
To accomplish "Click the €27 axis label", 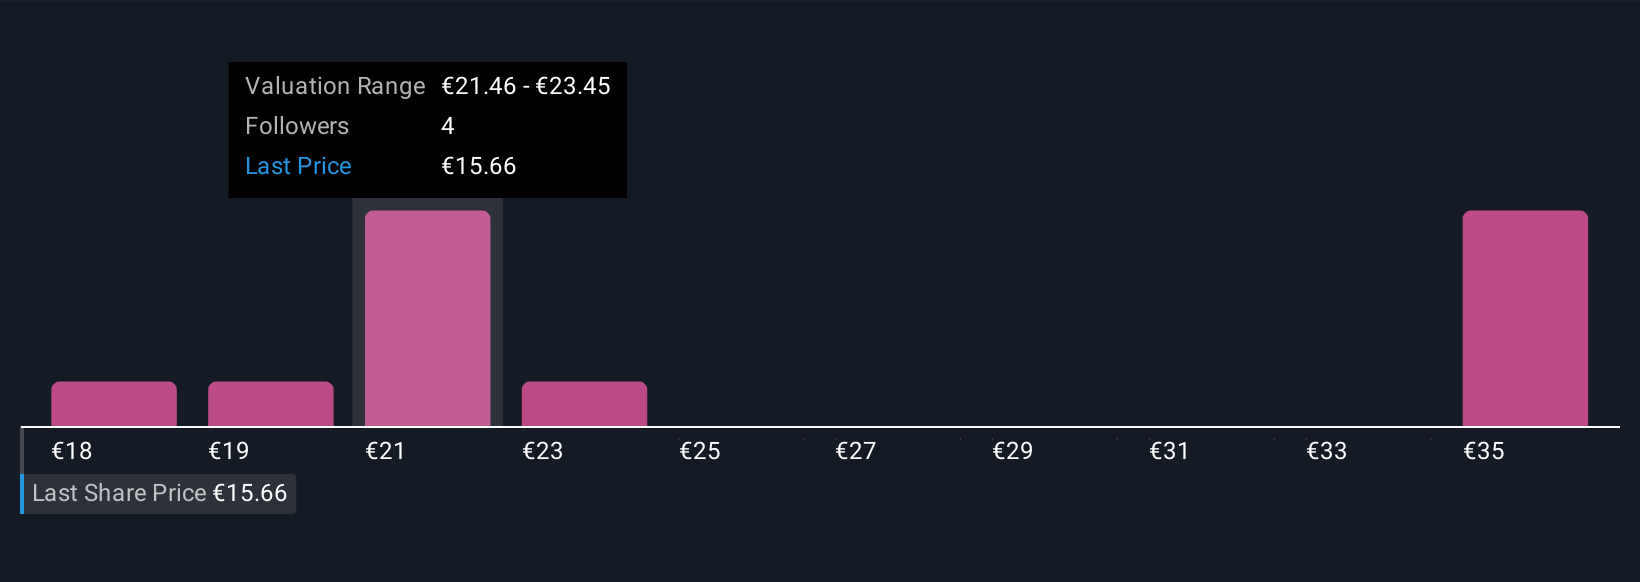I will (856, 451).
